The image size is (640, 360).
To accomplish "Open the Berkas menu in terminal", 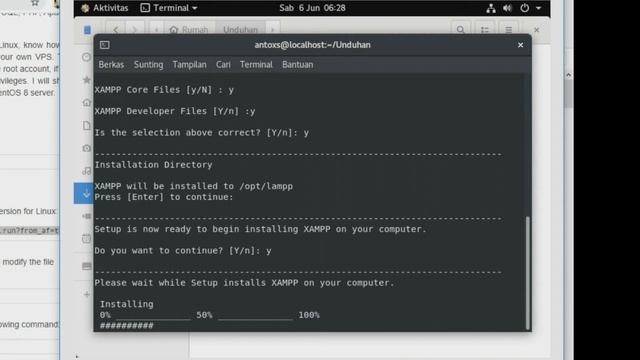I will (111, 64).
